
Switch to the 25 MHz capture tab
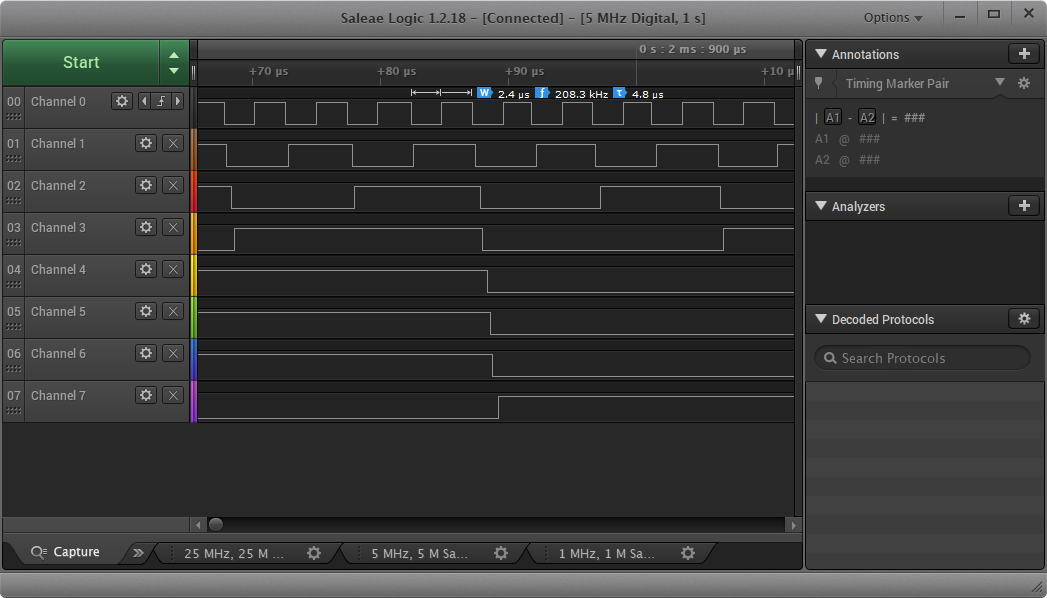pyautogui.click(x=234, y=553)
